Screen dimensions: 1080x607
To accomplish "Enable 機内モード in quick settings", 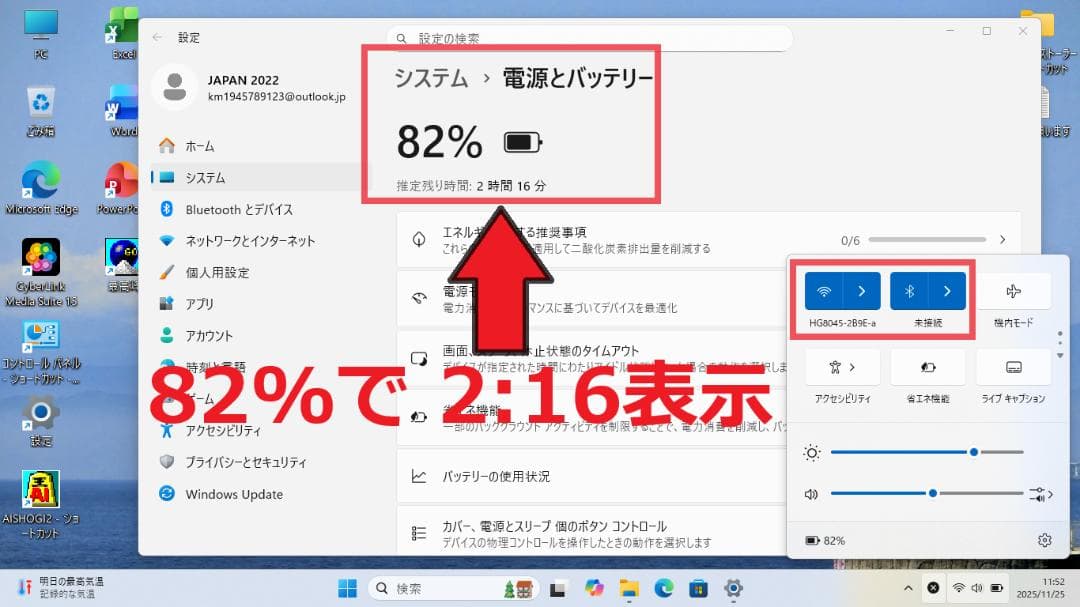I will click(1013, 291).
